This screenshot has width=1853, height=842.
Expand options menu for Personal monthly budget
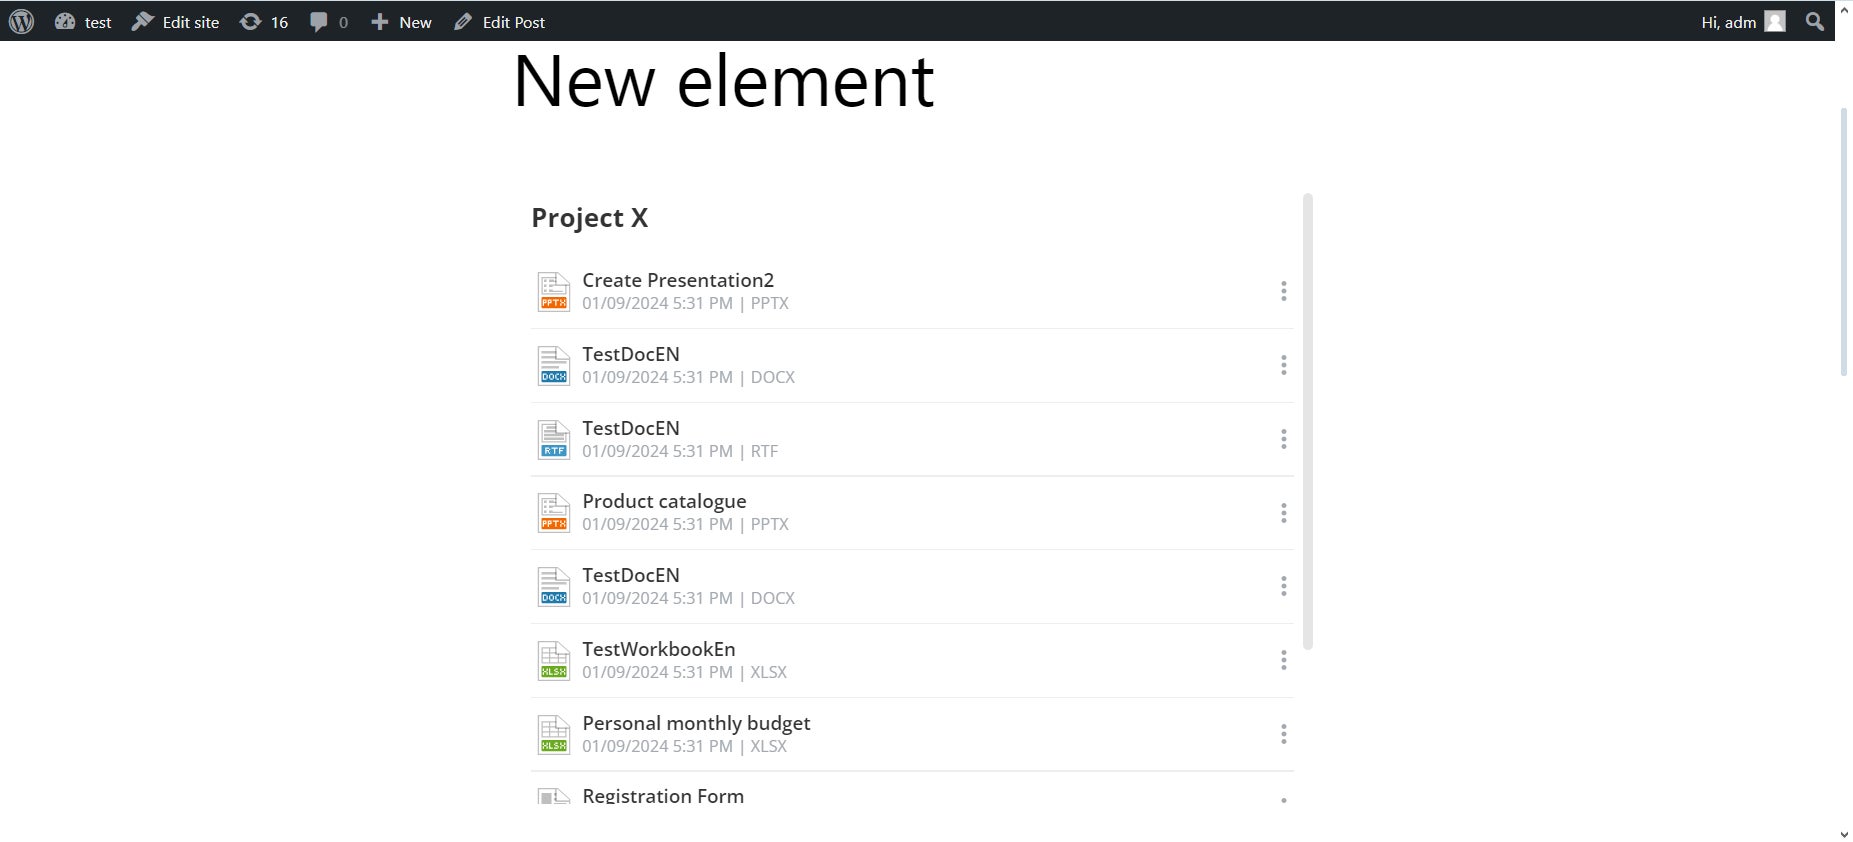(1283, 734)
